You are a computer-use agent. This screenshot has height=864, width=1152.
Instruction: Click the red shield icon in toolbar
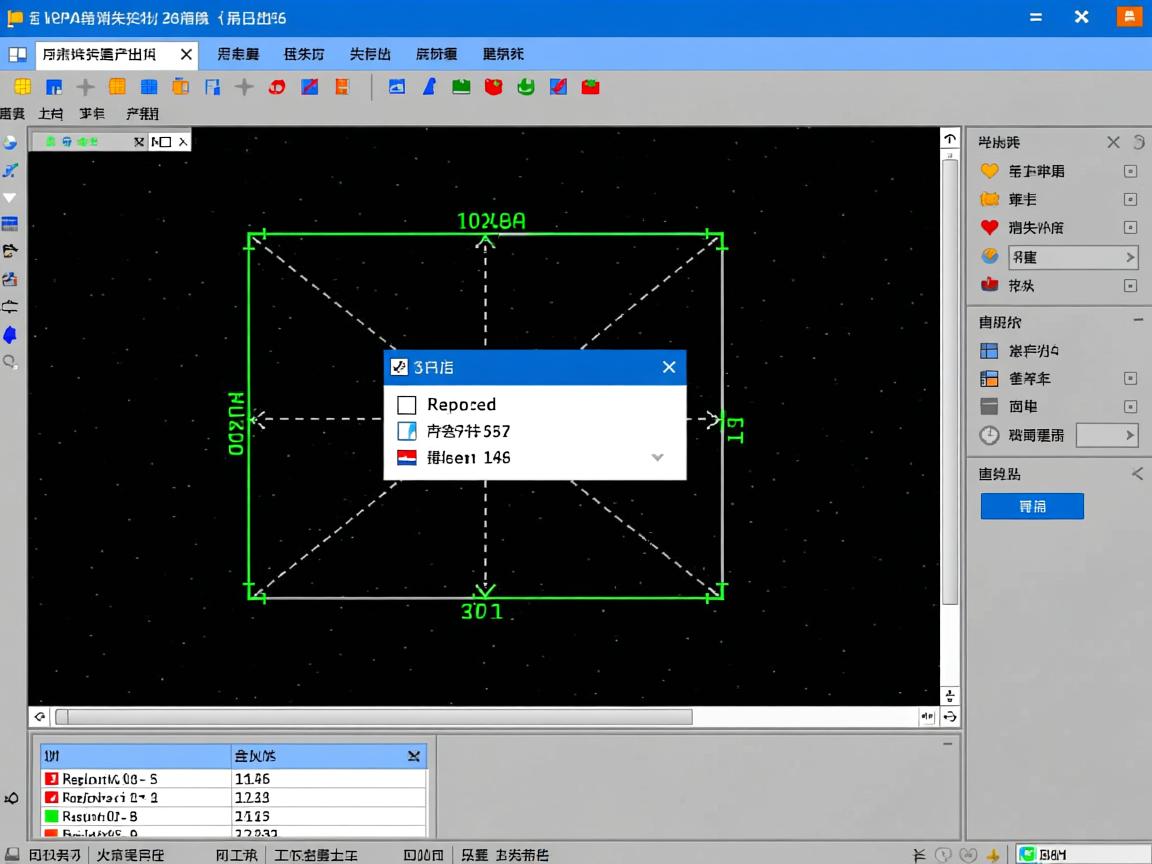(x=493, y=87)
